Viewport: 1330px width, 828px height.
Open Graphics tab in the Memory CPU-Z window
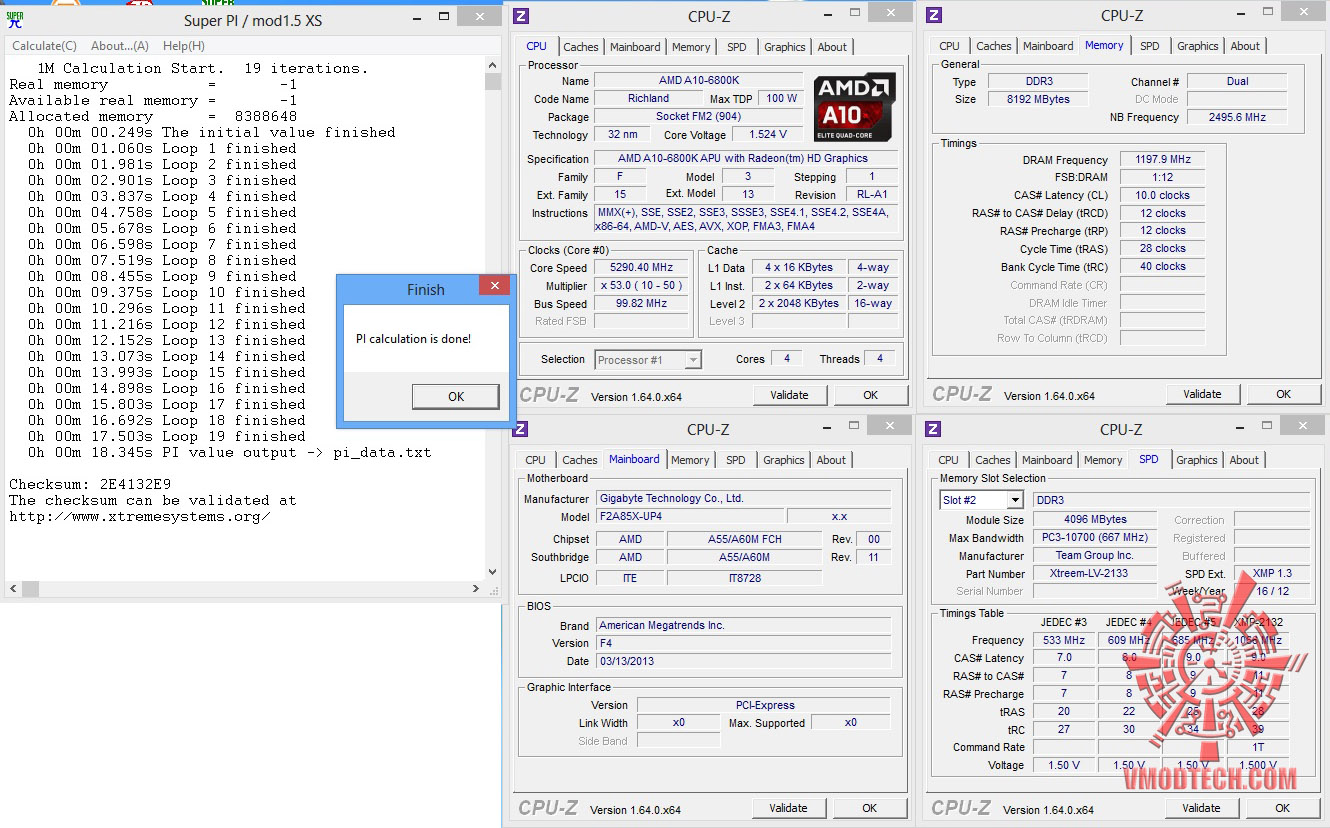(1198, 46)
